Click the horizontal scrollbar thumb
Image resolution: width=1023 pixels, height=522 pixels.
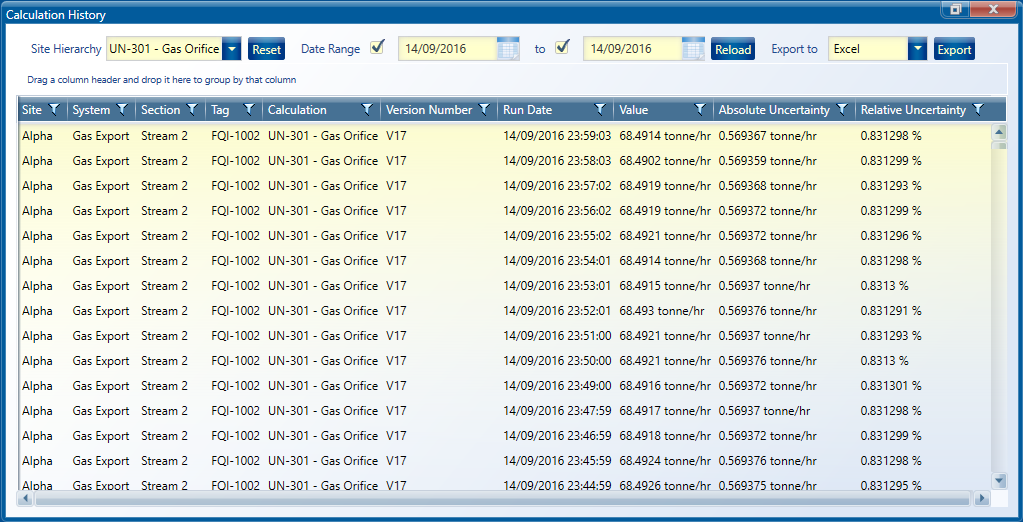tap(502, 499)
